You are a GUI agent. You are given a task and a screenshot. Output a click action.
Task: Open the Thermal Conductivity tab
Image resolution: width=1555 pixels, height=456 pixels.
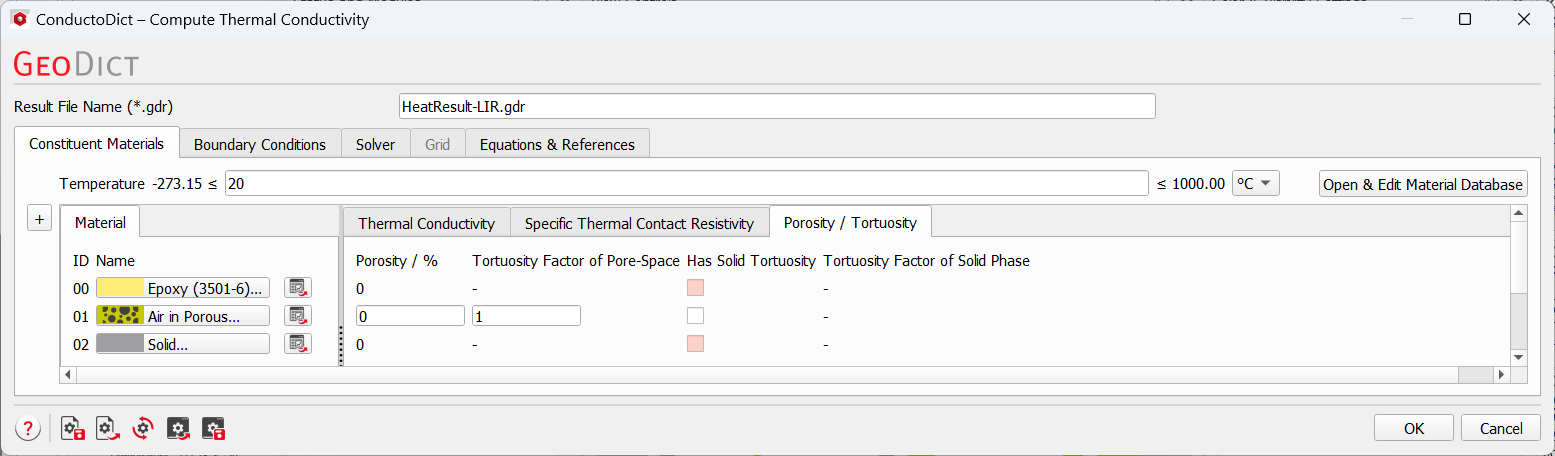point(426,223)
